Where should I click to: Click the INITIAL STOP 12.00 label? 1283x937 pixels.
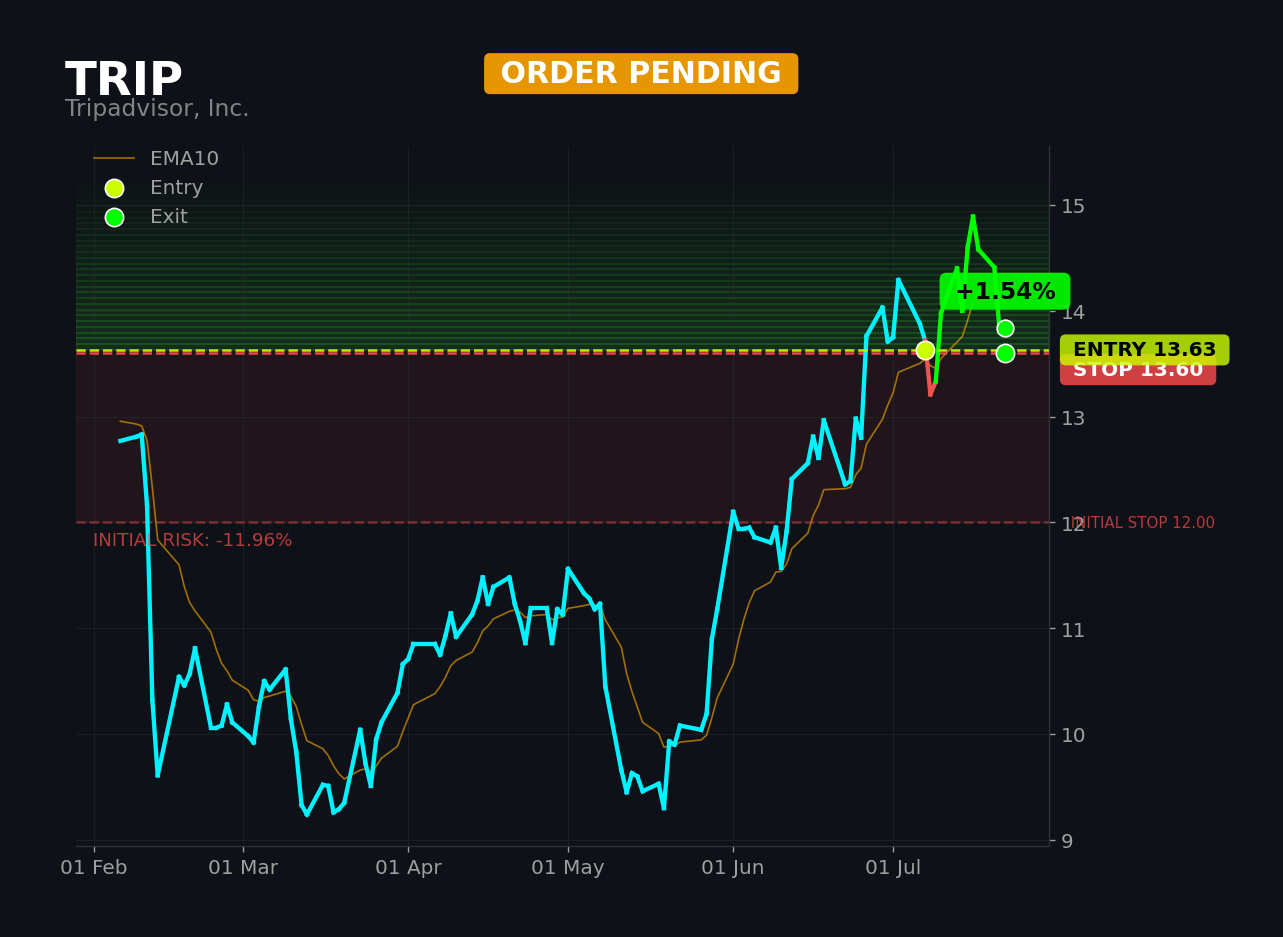click(x=1144, y=523)
